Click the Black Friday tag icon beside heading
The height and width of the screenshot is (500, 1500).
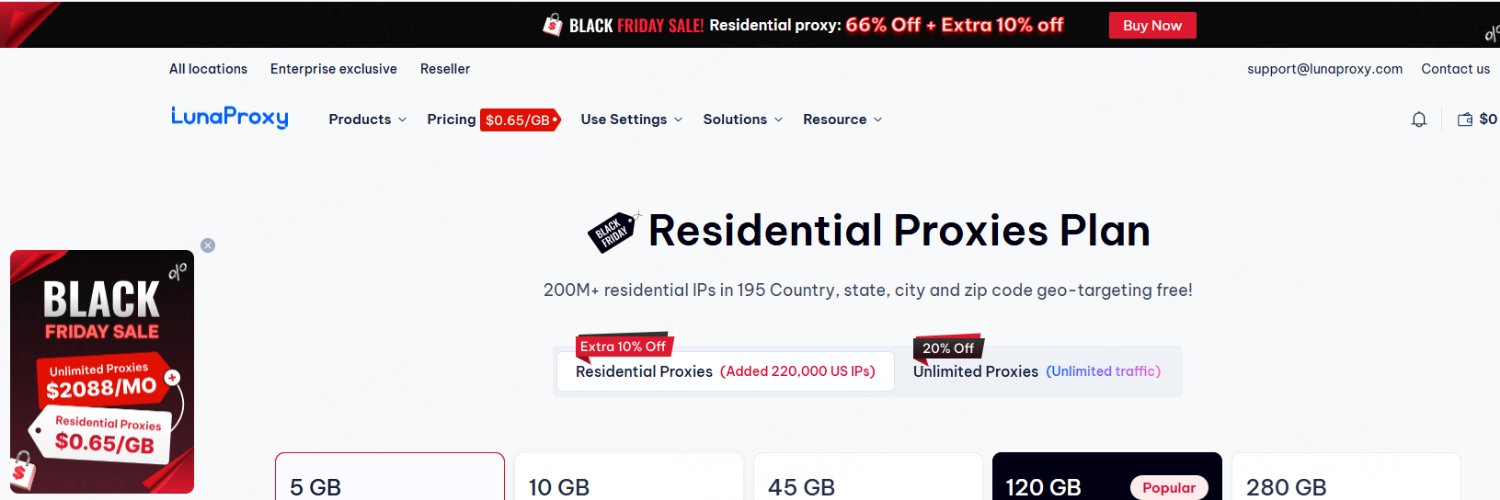pyautogui.click(x=613, y=232)
